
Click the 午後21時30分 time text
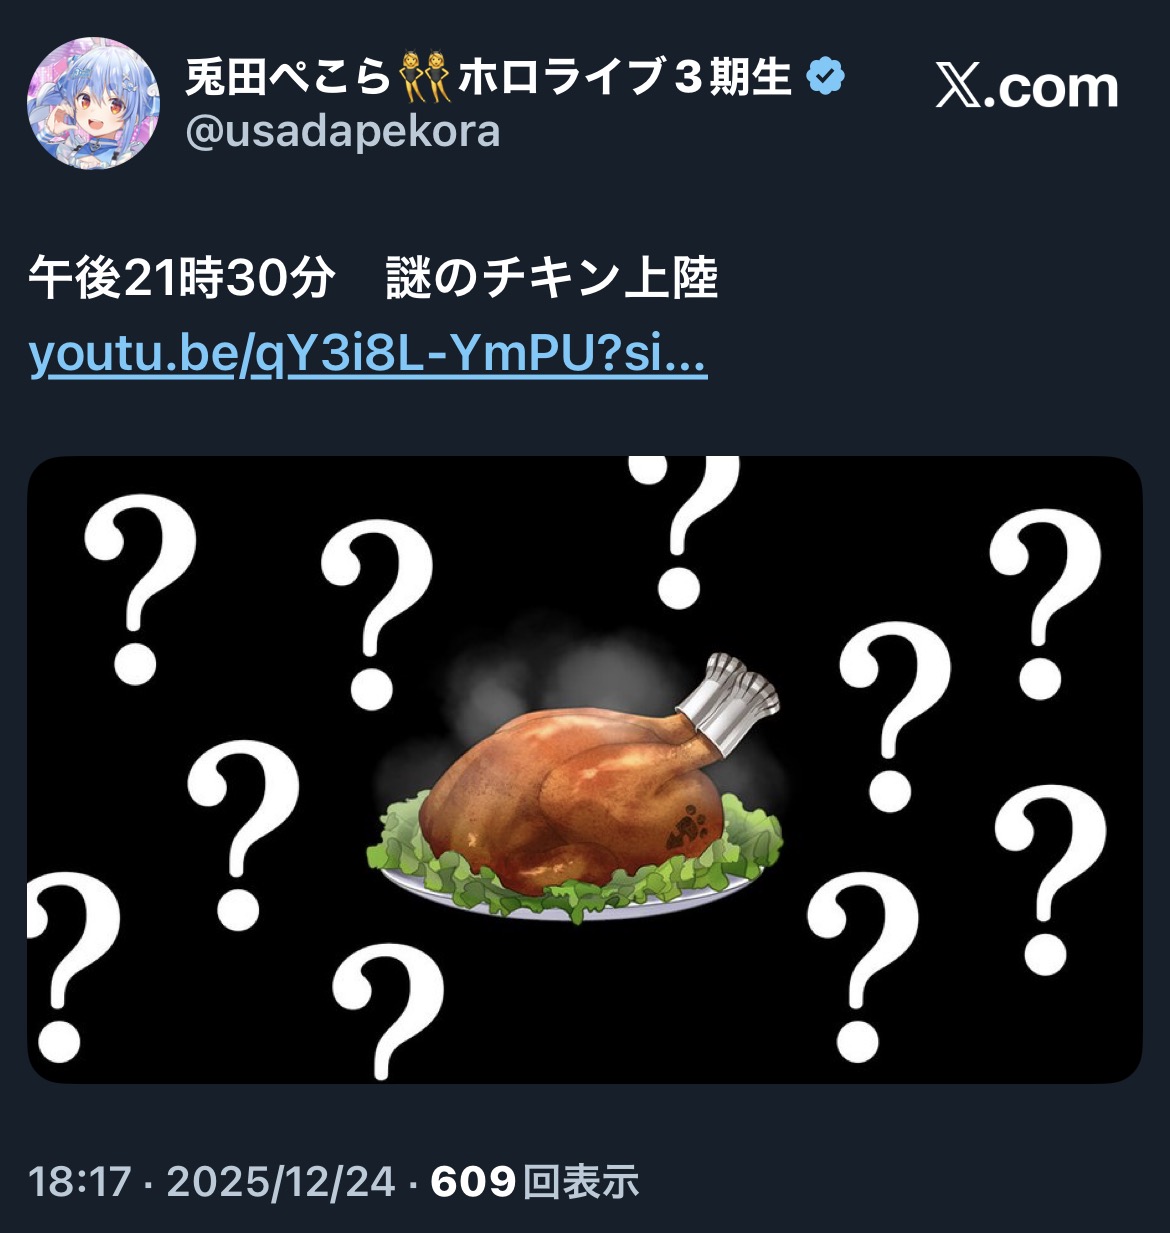181,278
